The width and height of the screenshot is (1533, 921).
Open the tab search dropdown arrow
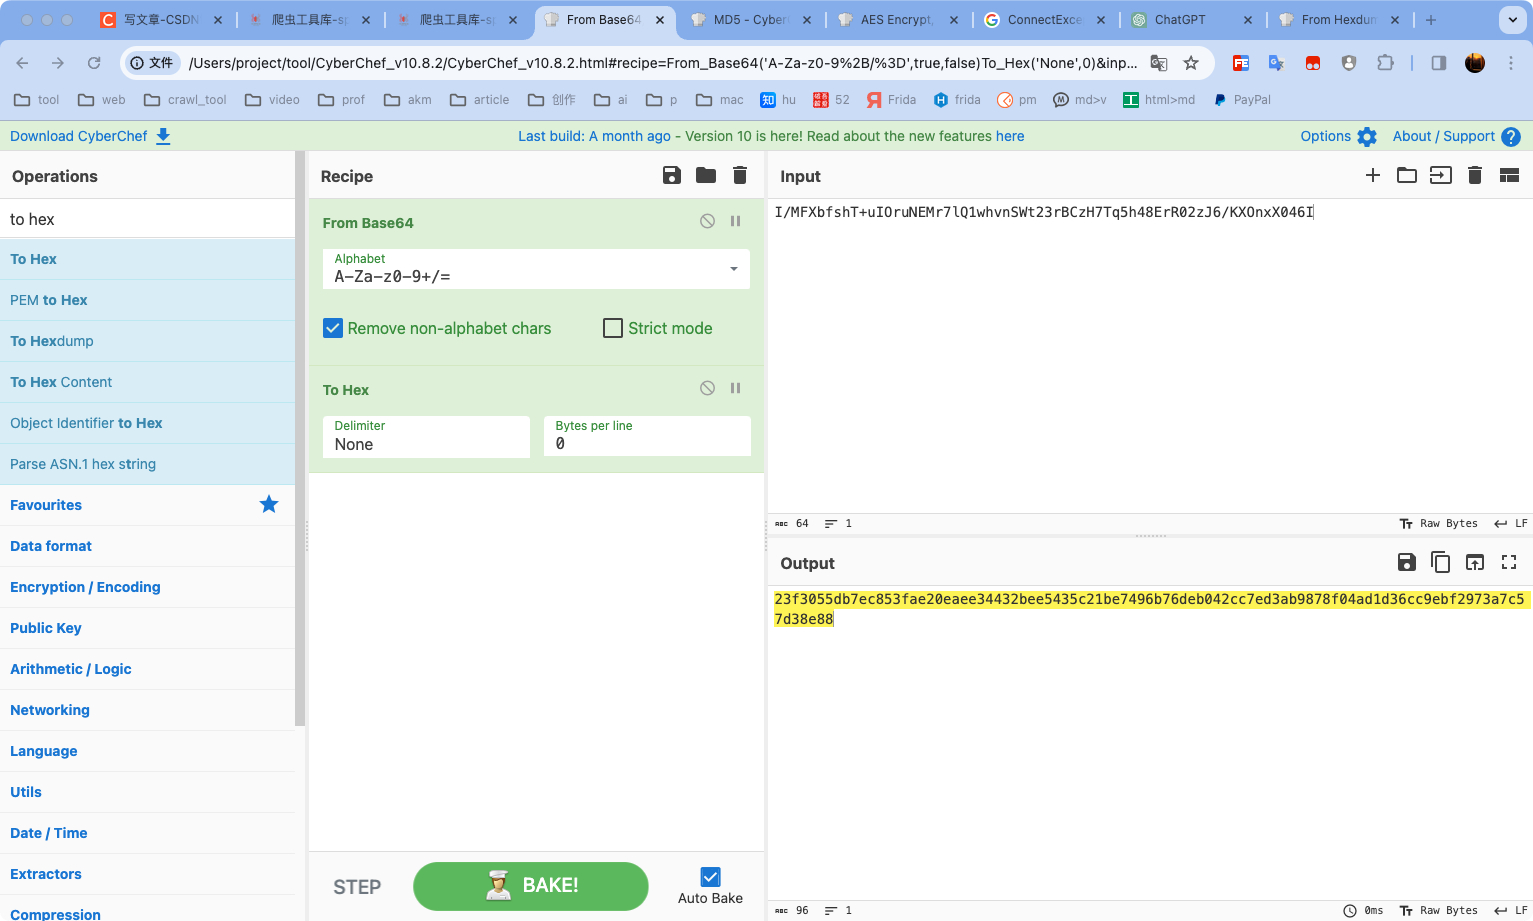coord(1512,19)
